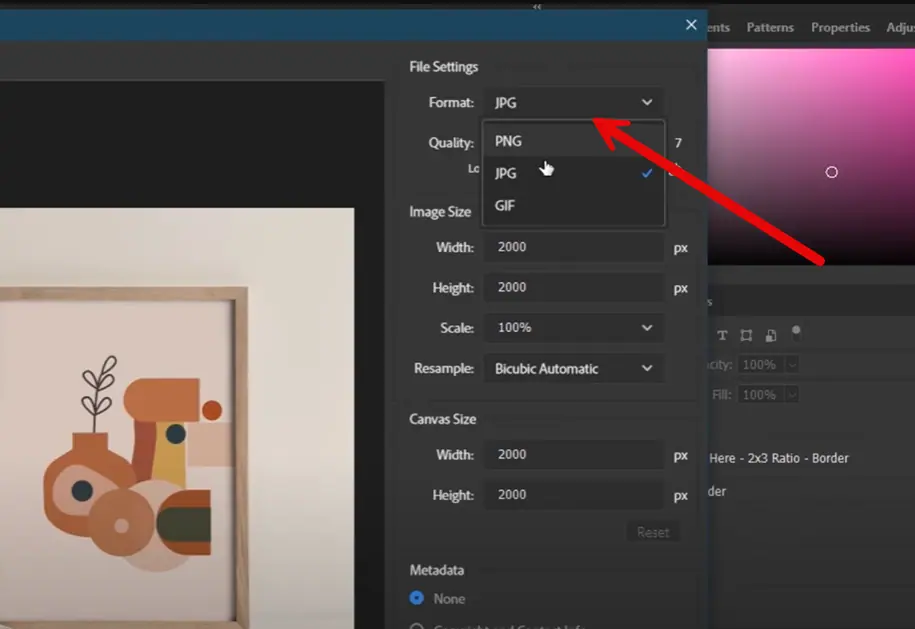This screenshot has width=915, height=629.
Task: Toggle the layer filtering switch
Action: pyautogui.click(x=796, y=331)
